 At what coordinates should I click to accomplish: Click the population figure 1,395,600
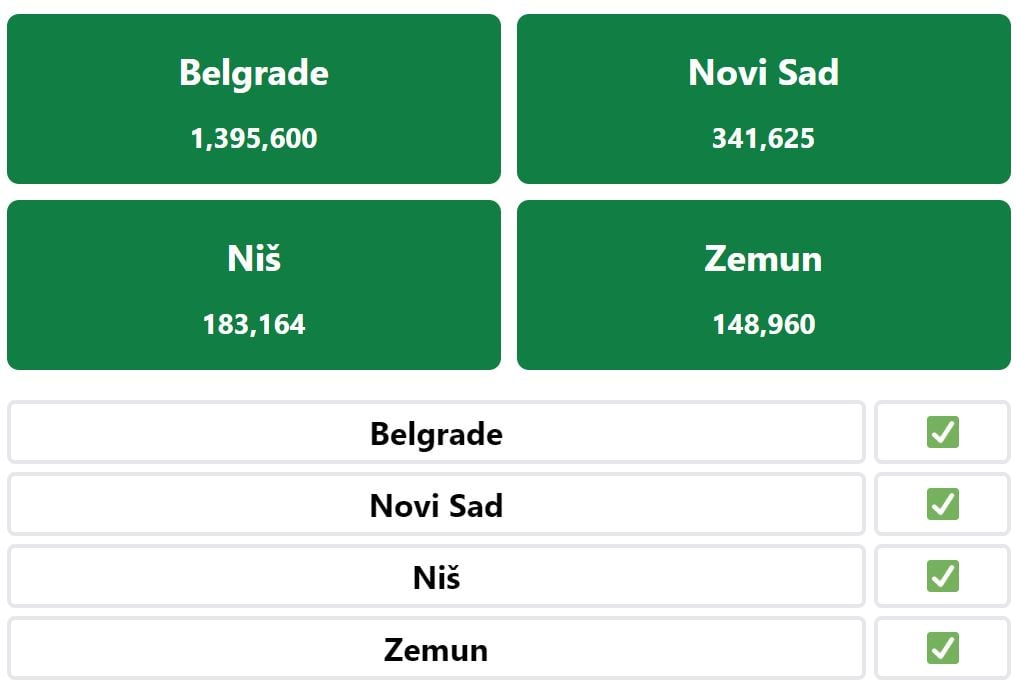click(254, 139)
